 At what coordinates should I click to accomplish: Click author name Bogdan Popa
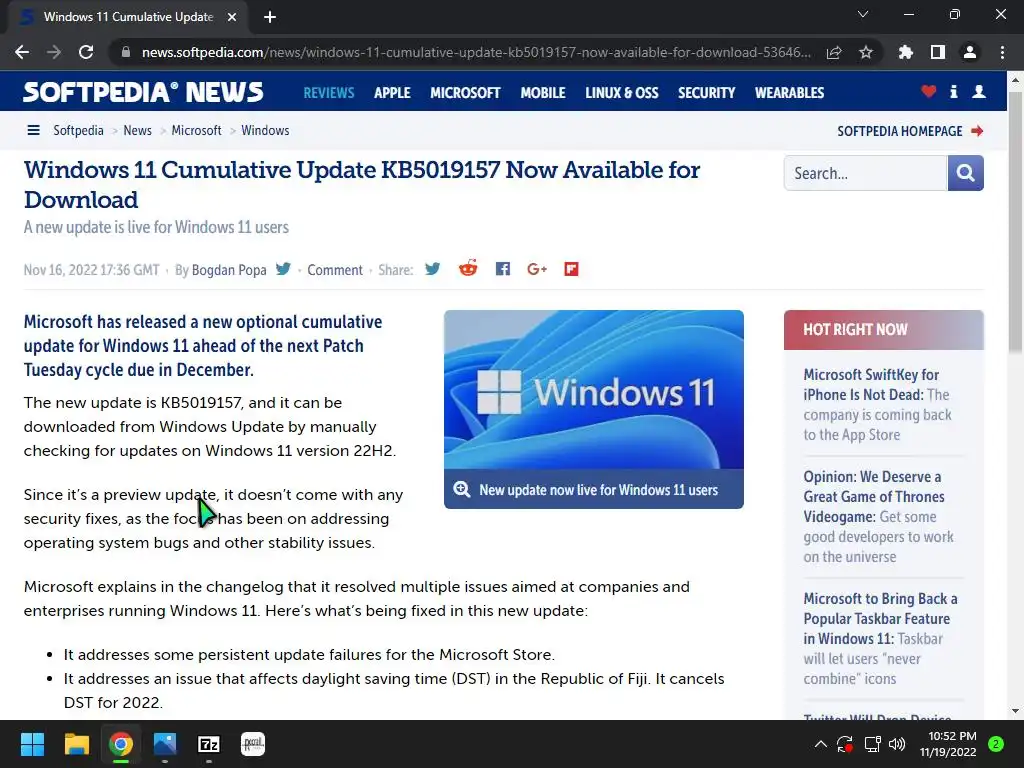[229, 270]
